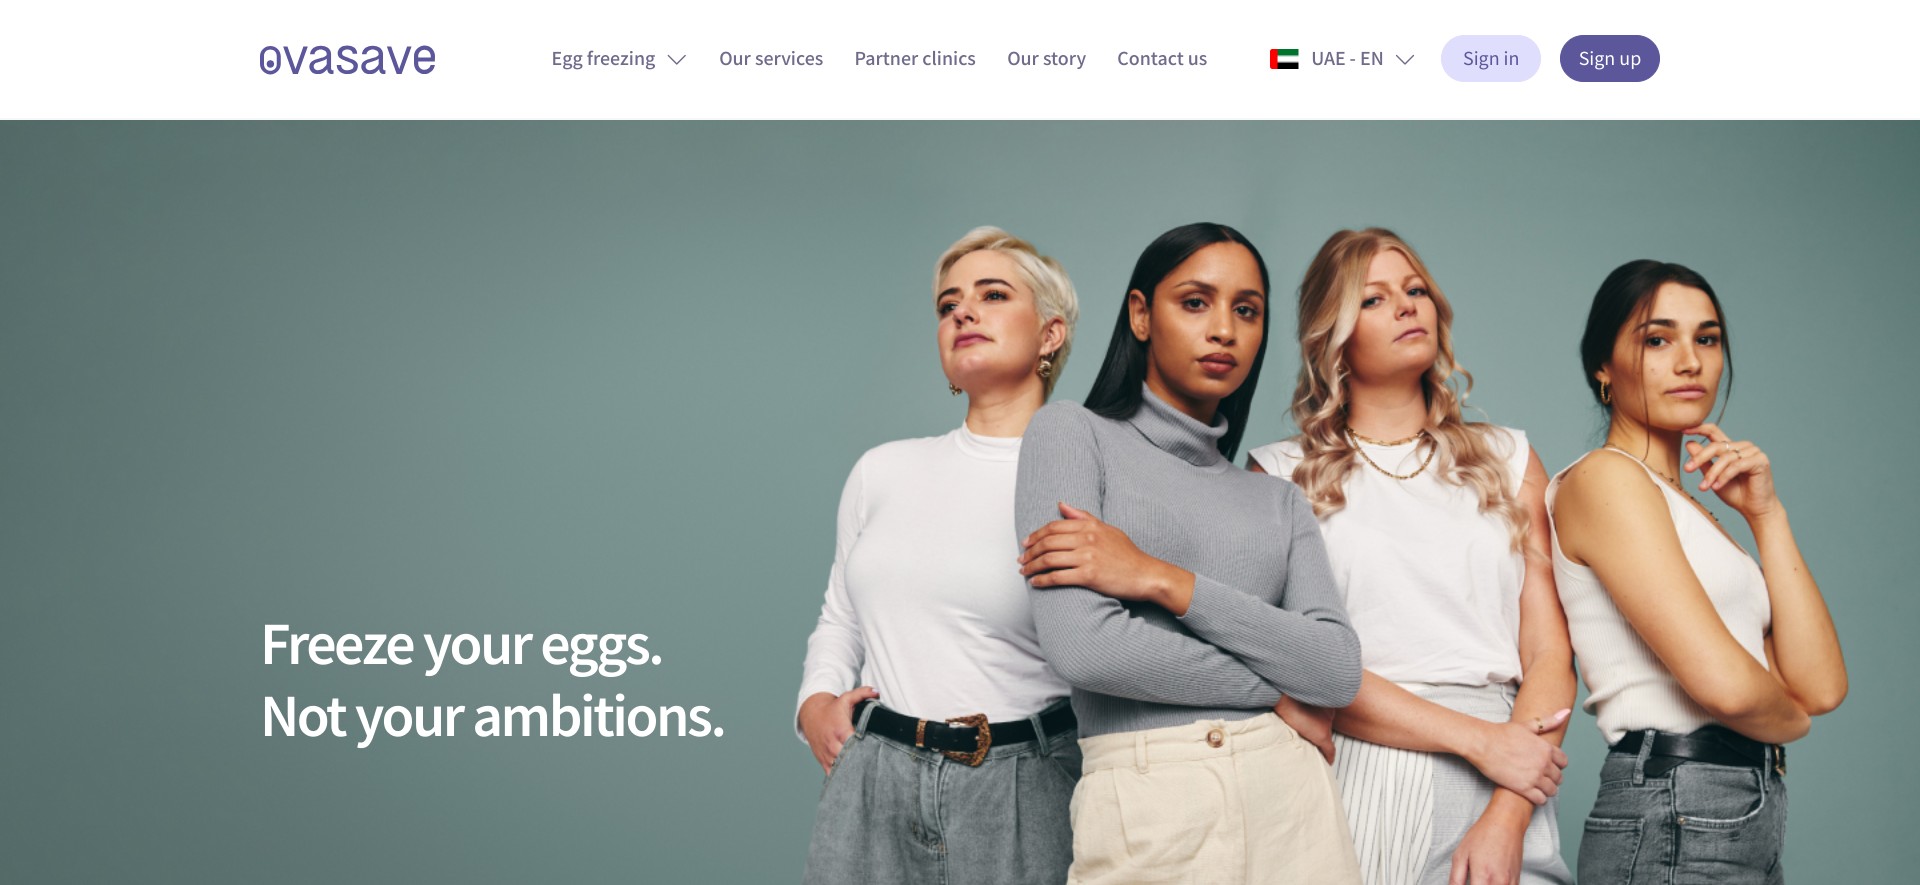1920x885 pixels.
Task: Click the ovasave logo
Action: click(347, 59)
